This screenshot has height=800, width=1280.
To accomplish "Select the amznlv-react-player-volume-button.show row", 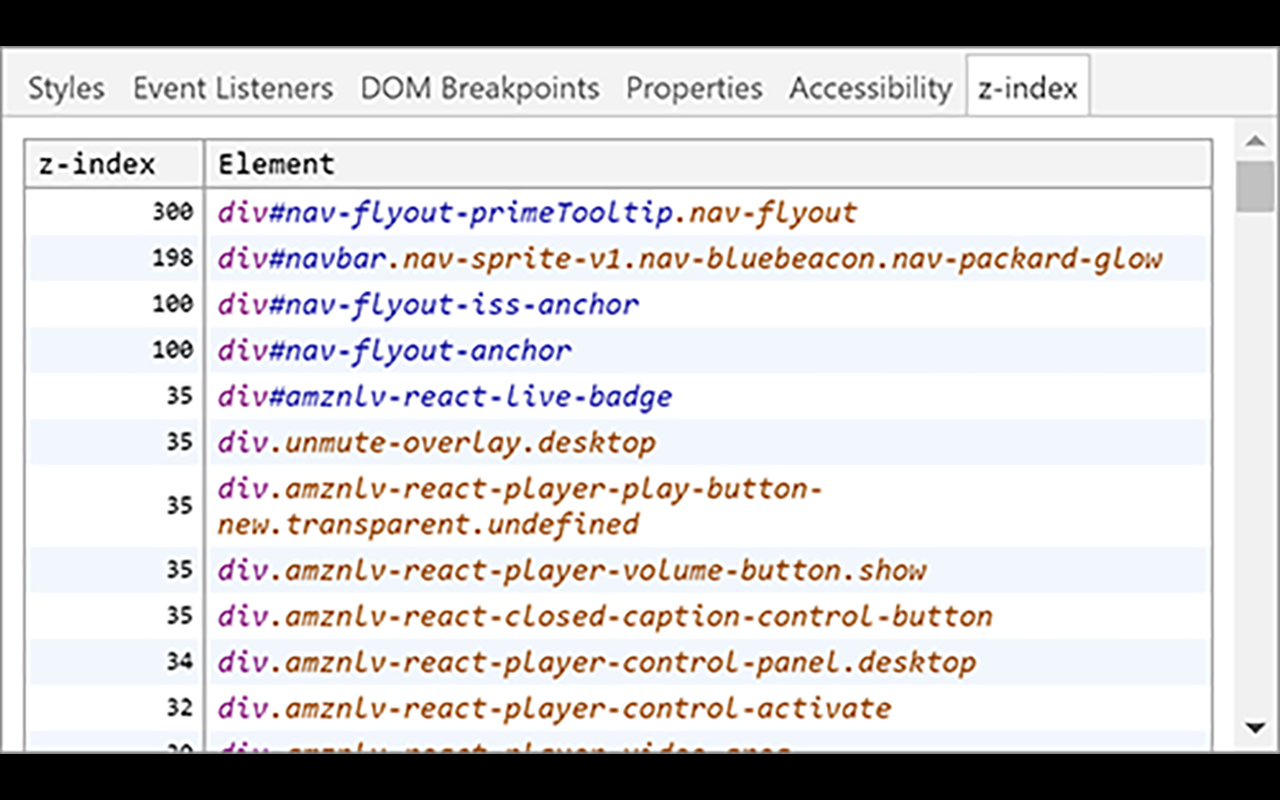I will 568,569.
